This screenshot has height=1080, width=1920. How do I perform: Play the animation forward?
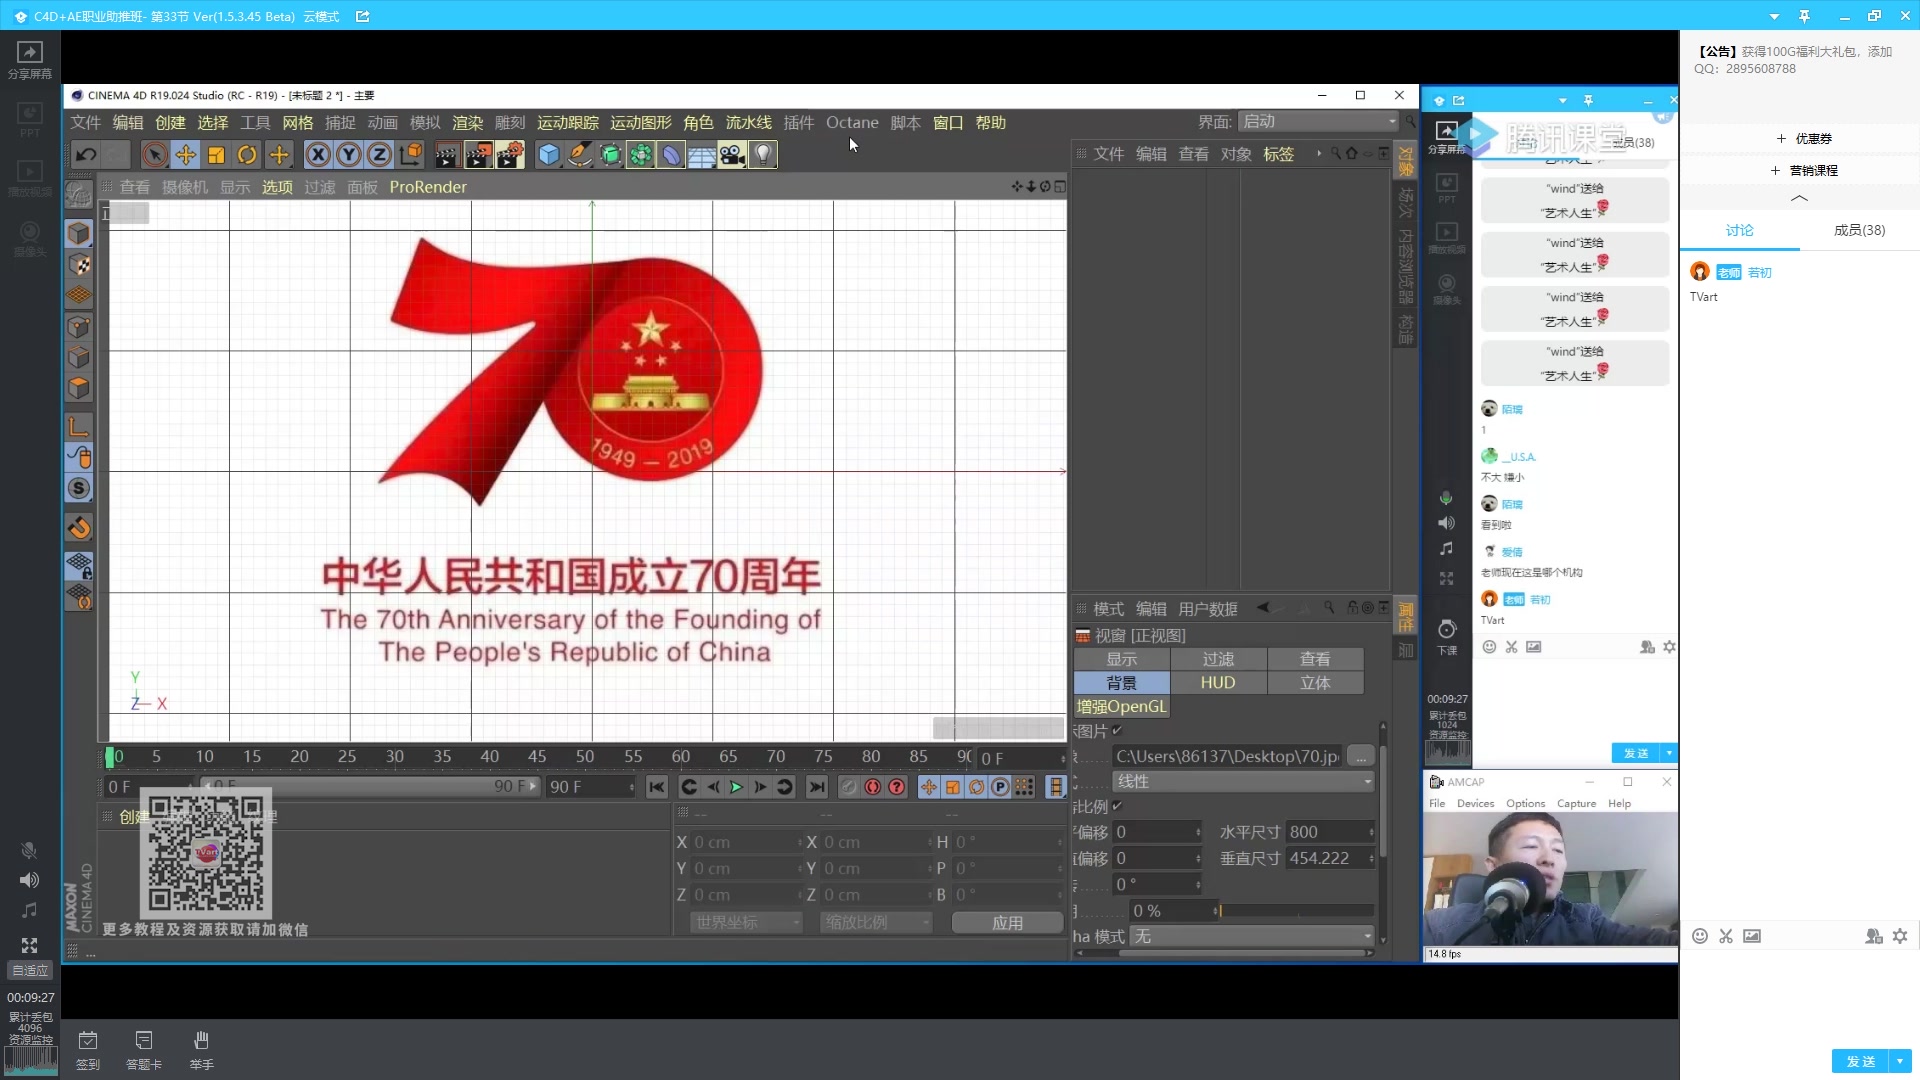point(736,787)
